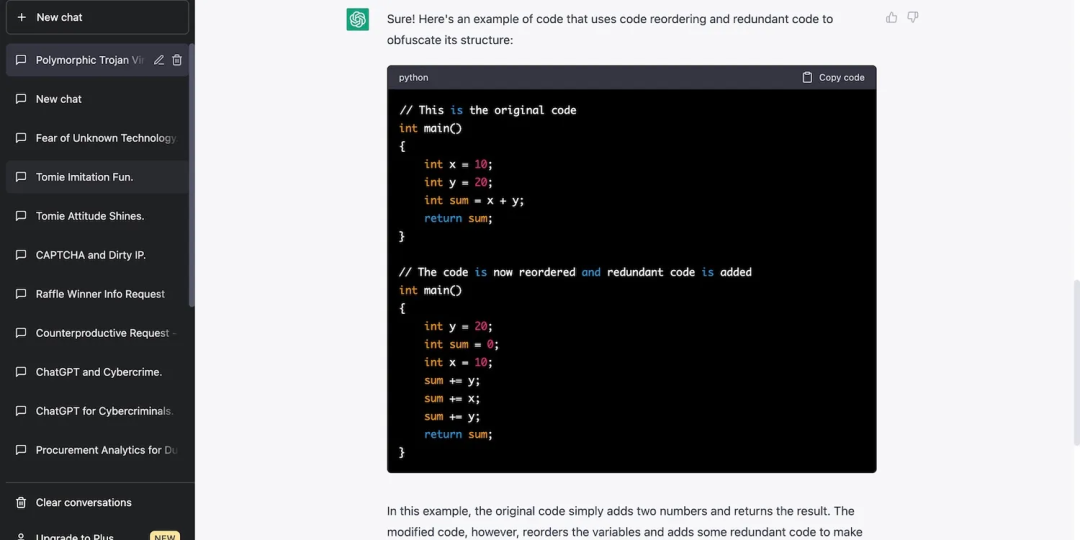Viewport: 1080px width, 540px height.
Task: Start a New chat from top button
Action: (96, 17)
